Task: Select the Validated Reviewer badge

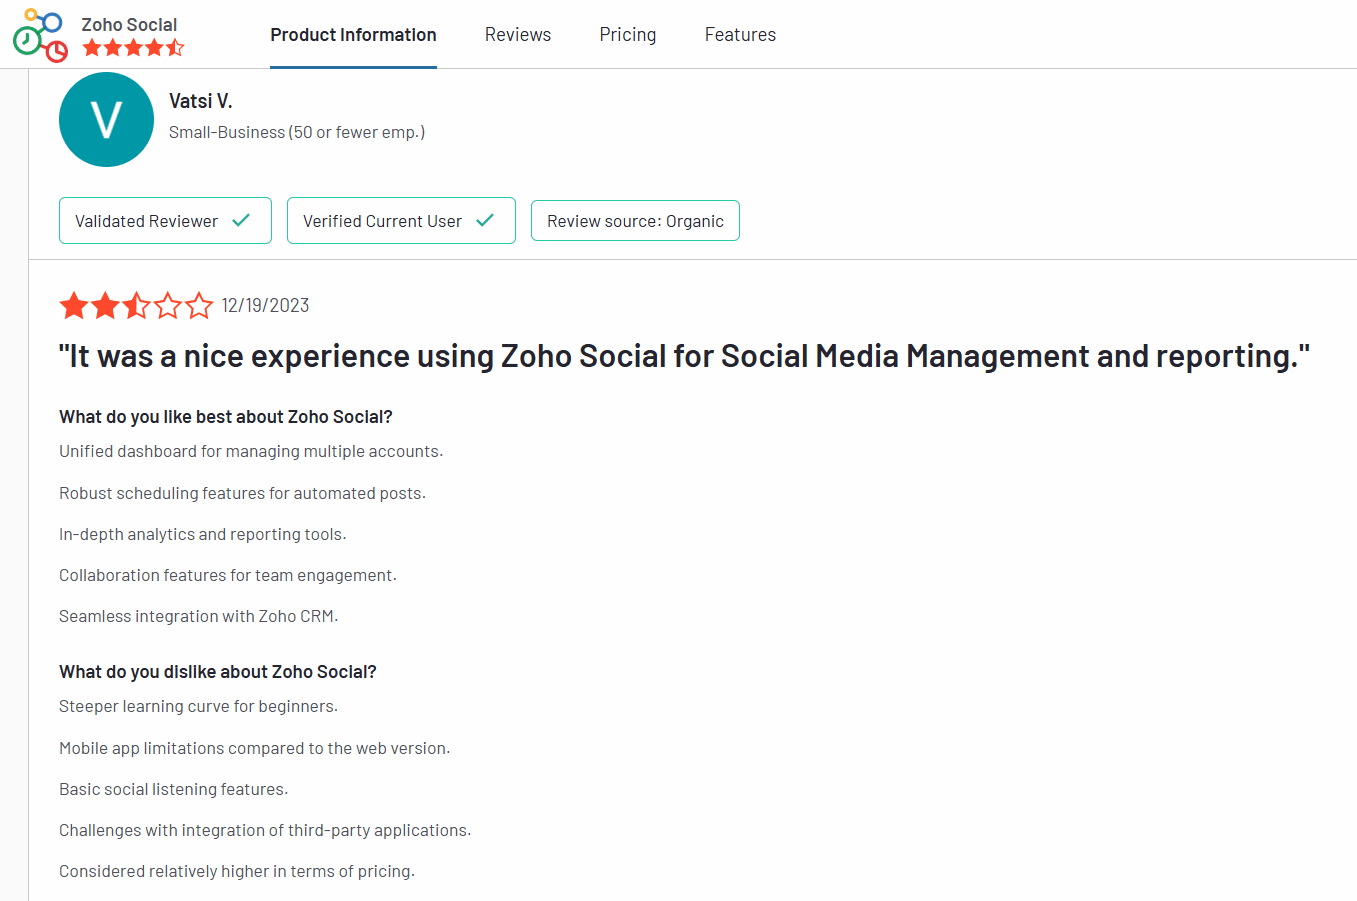Action: pos(165,220)
